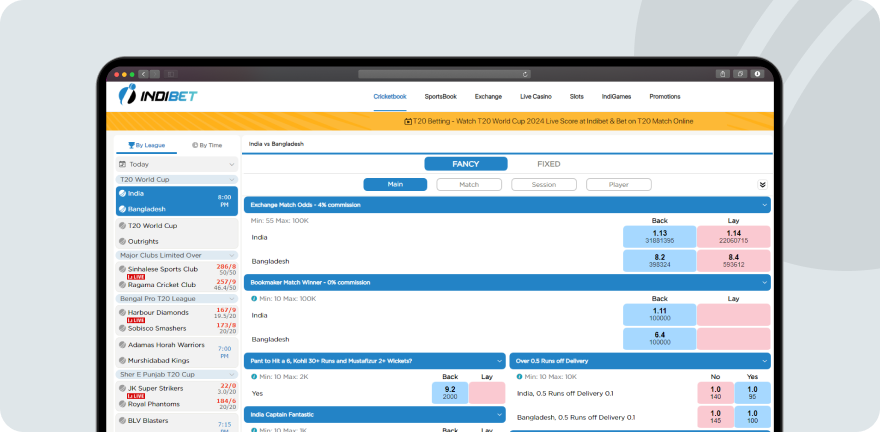
Task: Click the ball icon next to JK Super Strikers
Action: click(x=122, y=388)
